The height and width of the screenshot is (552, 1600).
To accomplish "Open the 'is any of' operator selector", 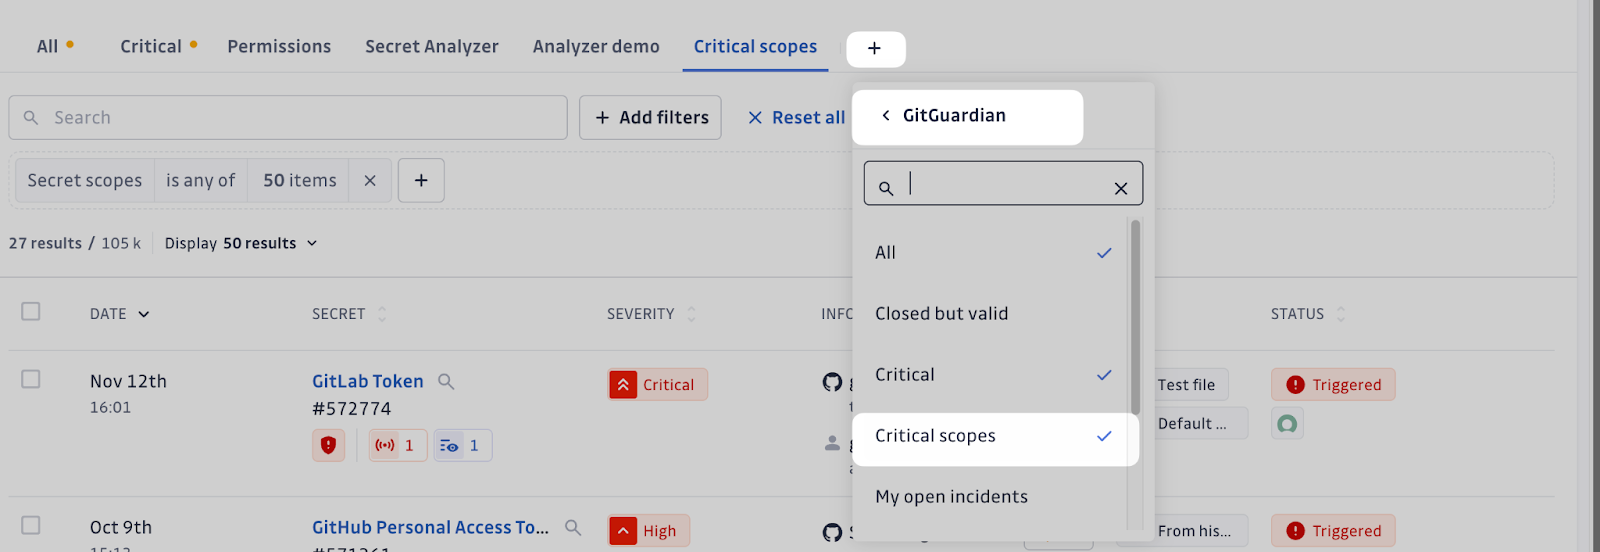I will click(200, 181).
